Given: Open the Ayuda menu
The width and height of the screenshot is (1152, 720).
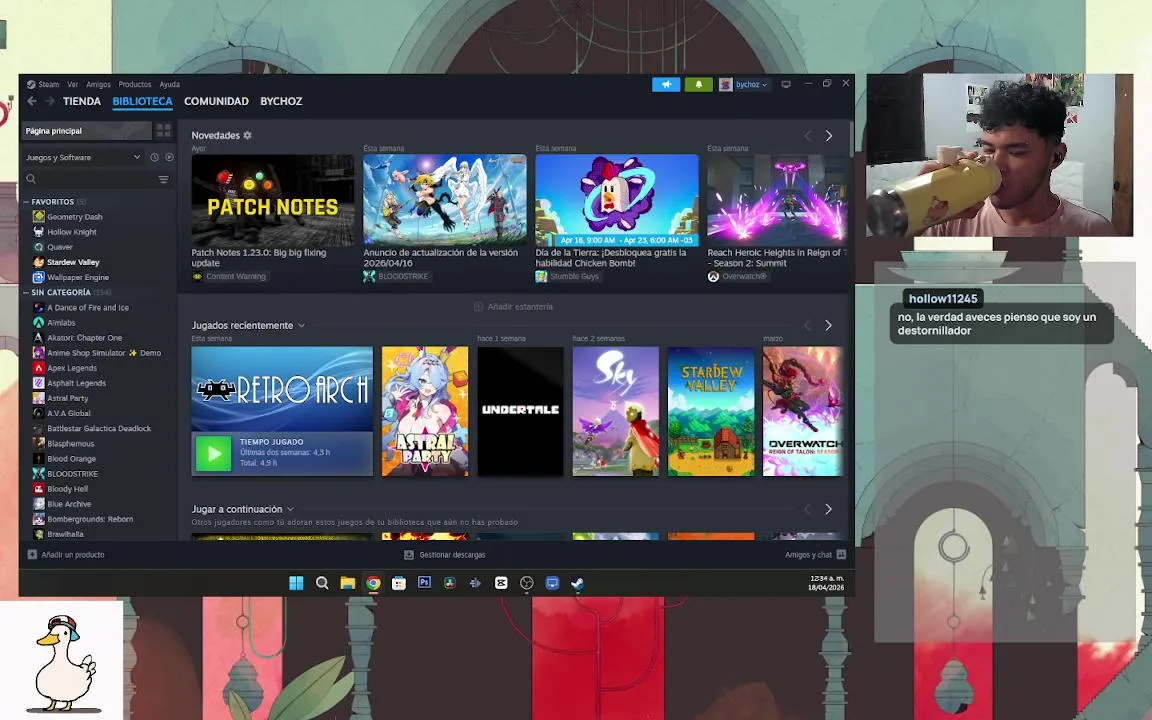Looking at the screenshot, I should coord(170,84).
